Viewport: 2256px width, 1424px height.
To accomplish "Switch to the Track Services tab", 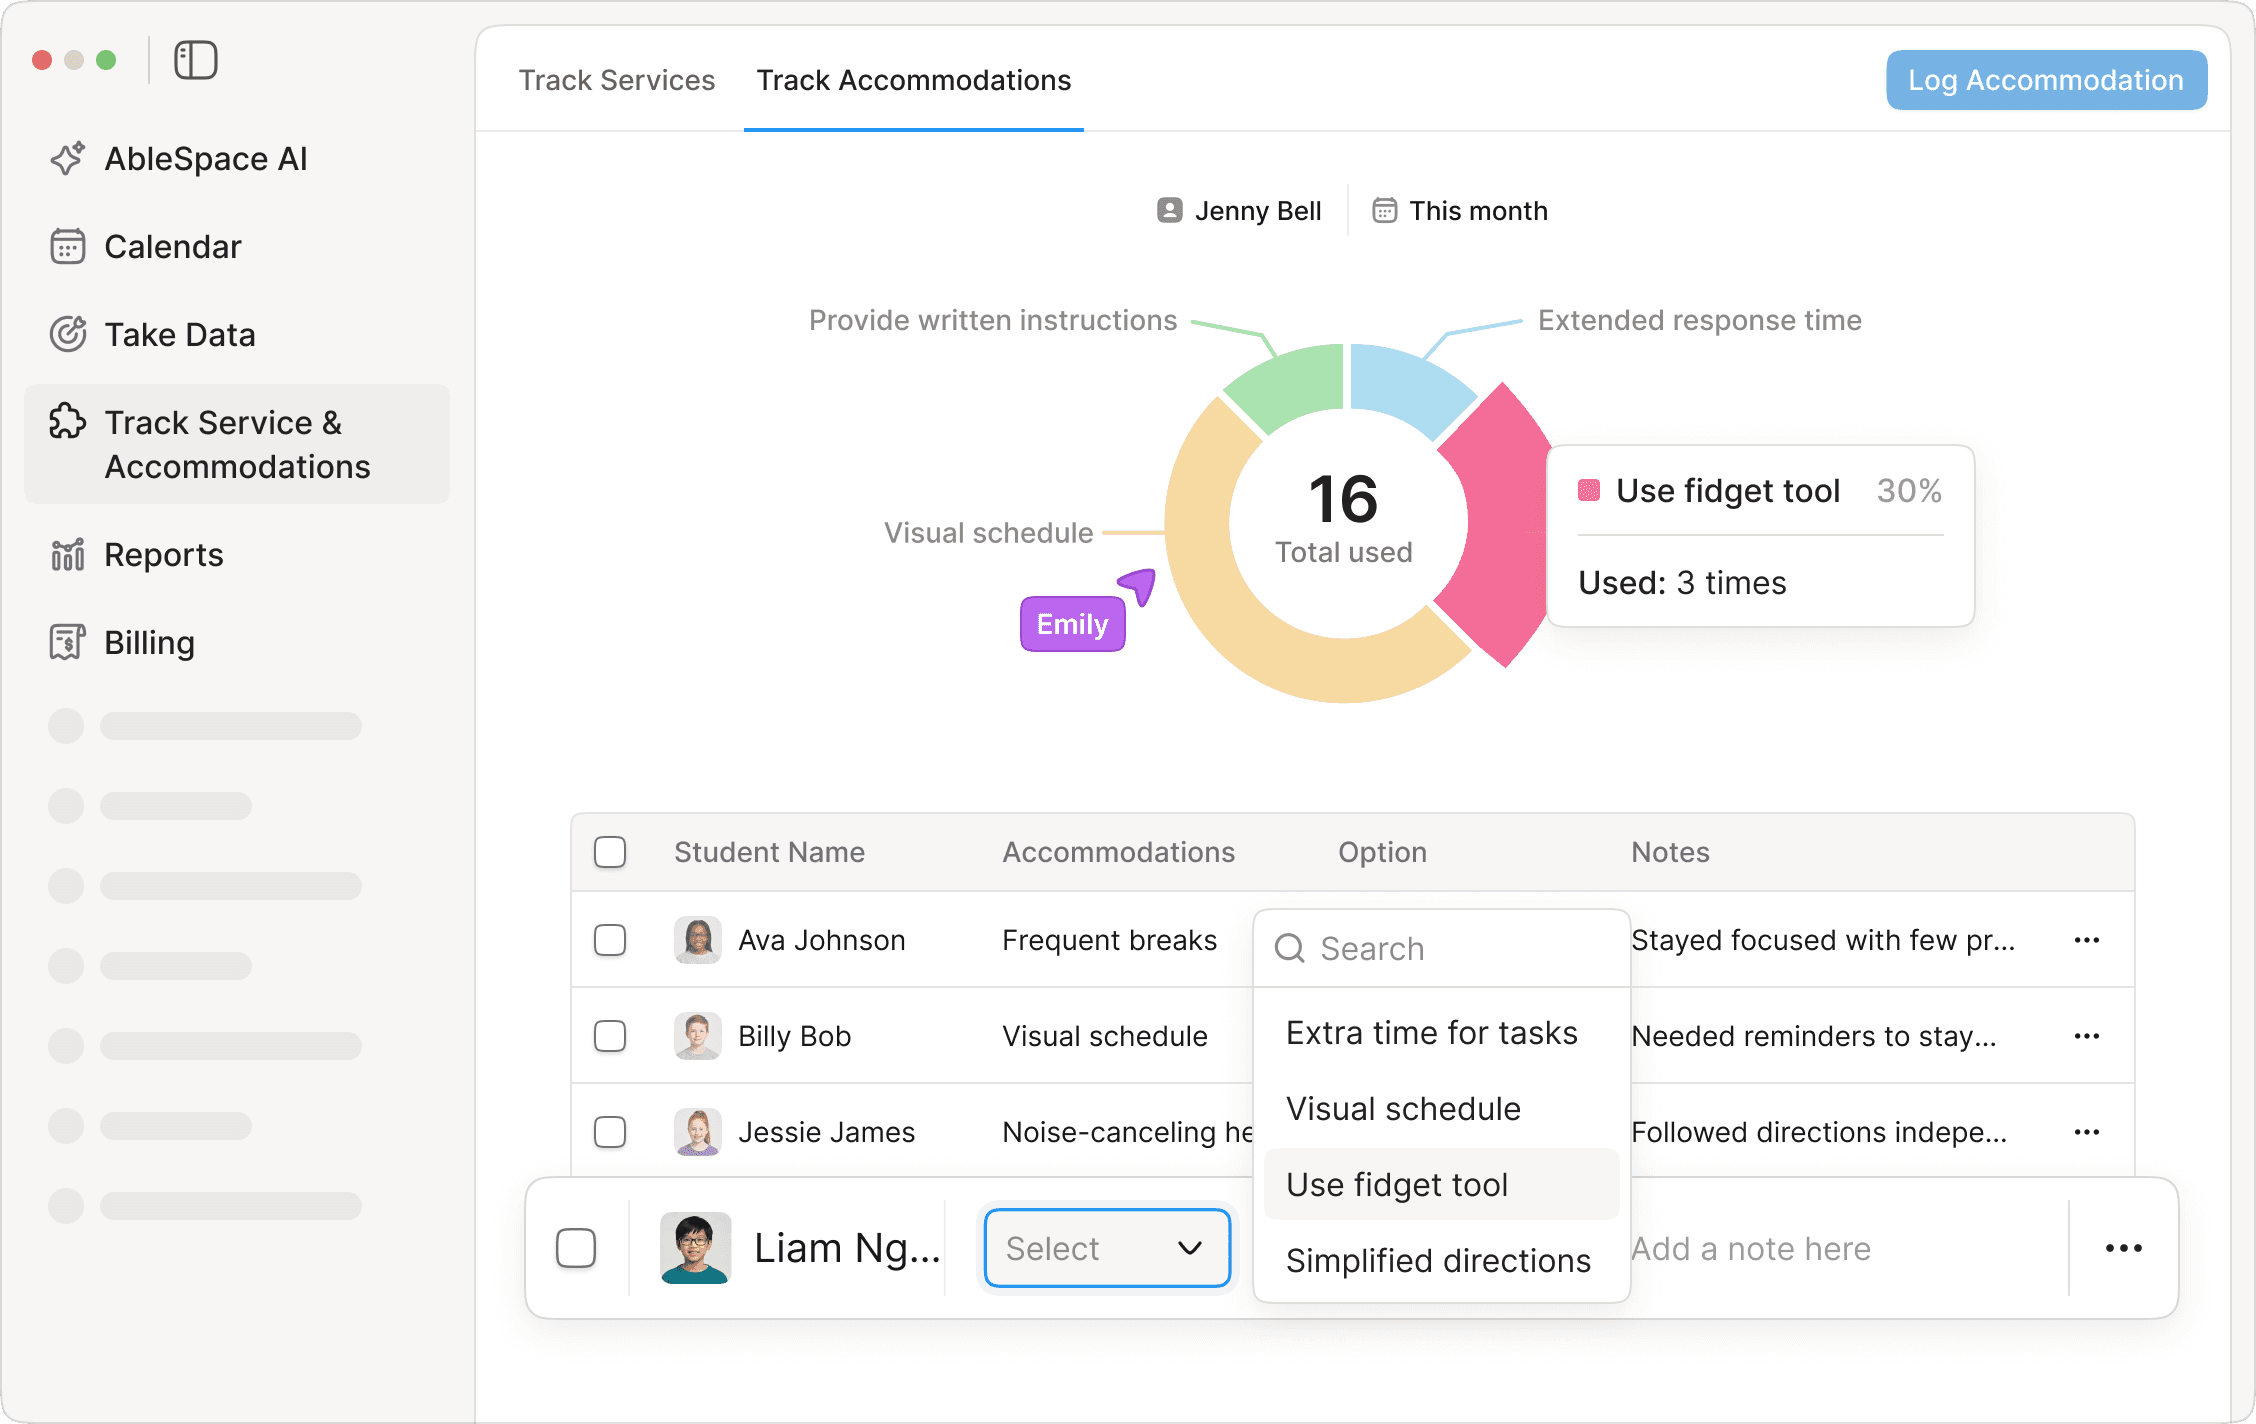I will [617, 80].
